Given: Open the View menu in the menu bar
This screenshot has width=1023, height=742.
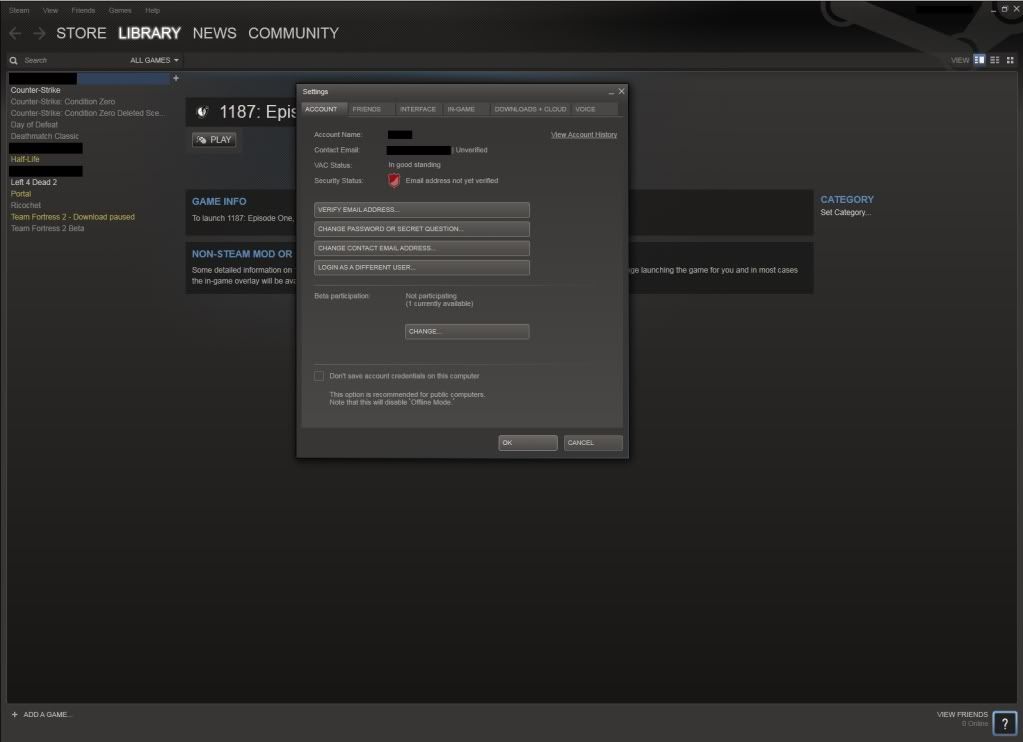Looking at the screenshot, I should click(x=50, y=10).
